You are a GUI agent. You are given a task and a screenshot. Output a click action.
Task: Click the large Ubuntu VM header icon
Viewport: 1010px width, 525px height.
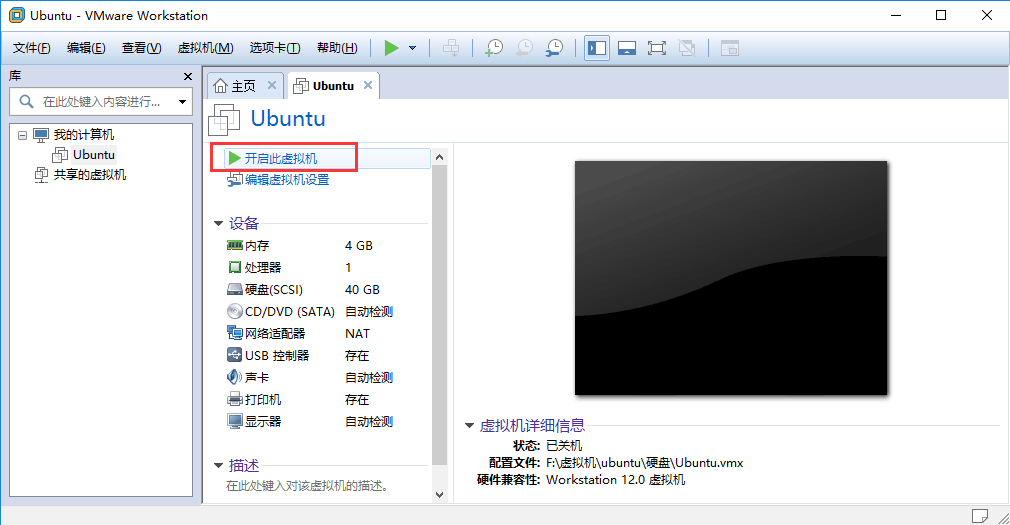pos(224,119)
